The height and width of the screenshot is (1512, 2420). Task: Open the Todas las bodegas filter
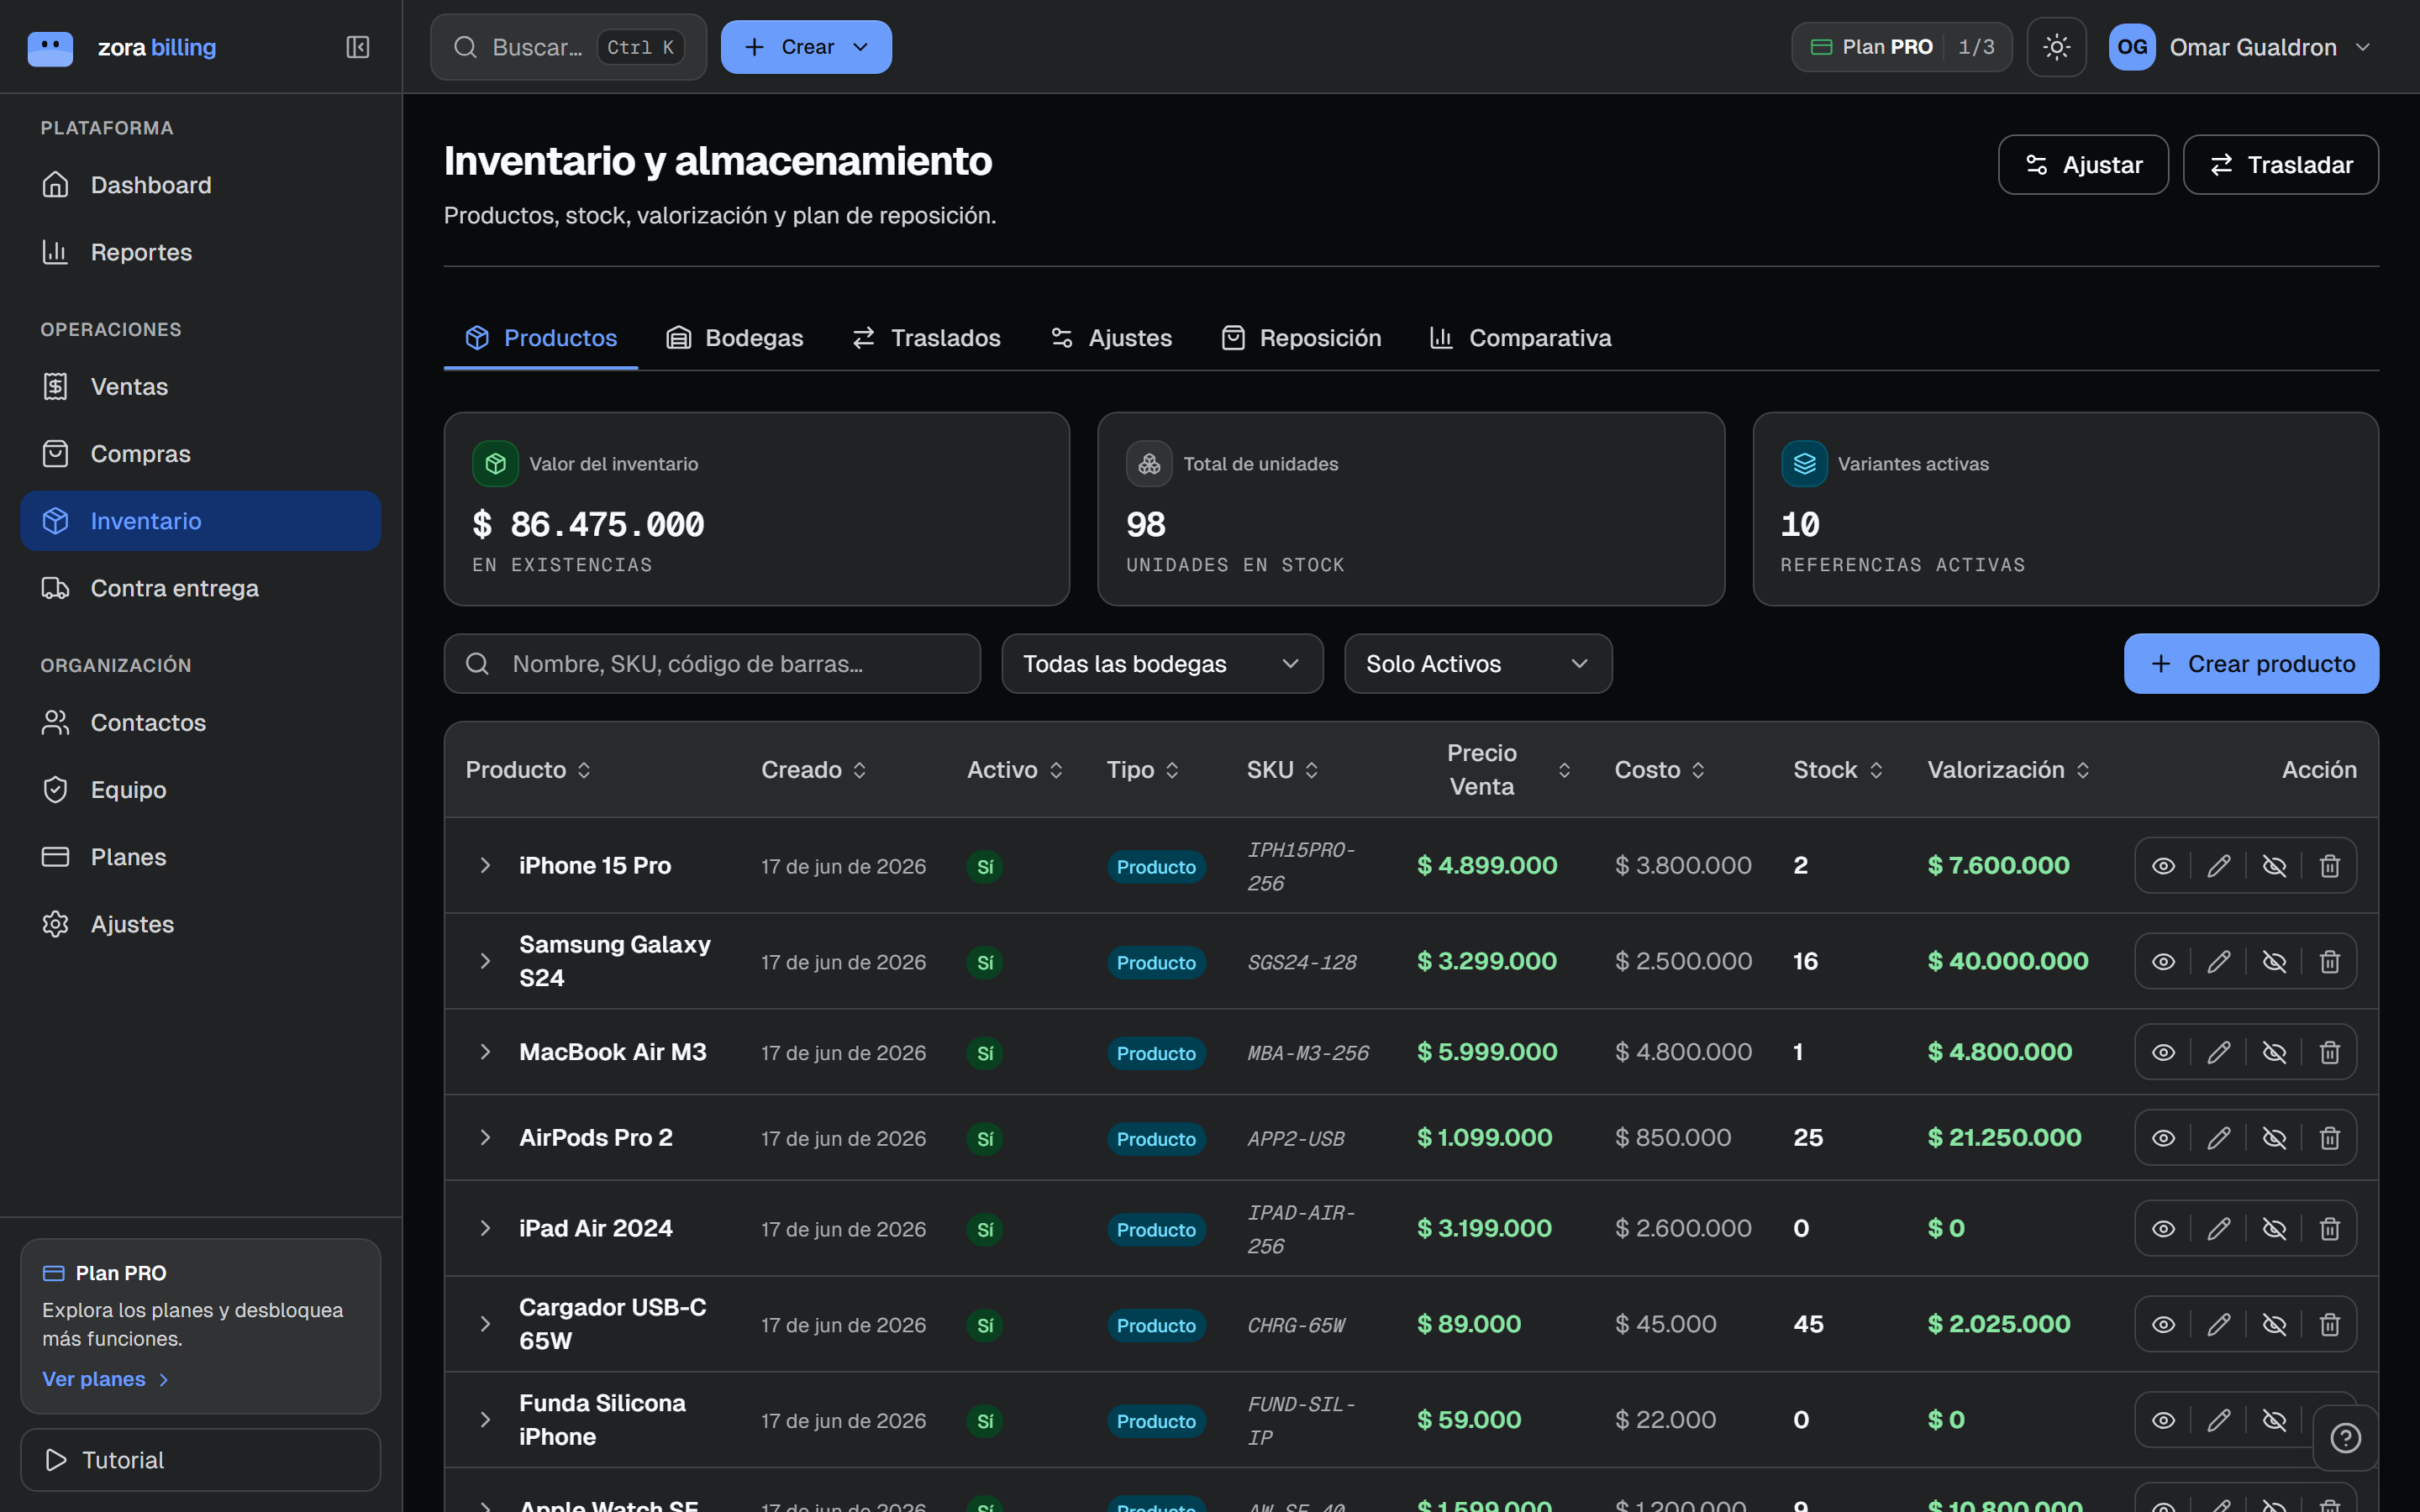point(1162,664)
